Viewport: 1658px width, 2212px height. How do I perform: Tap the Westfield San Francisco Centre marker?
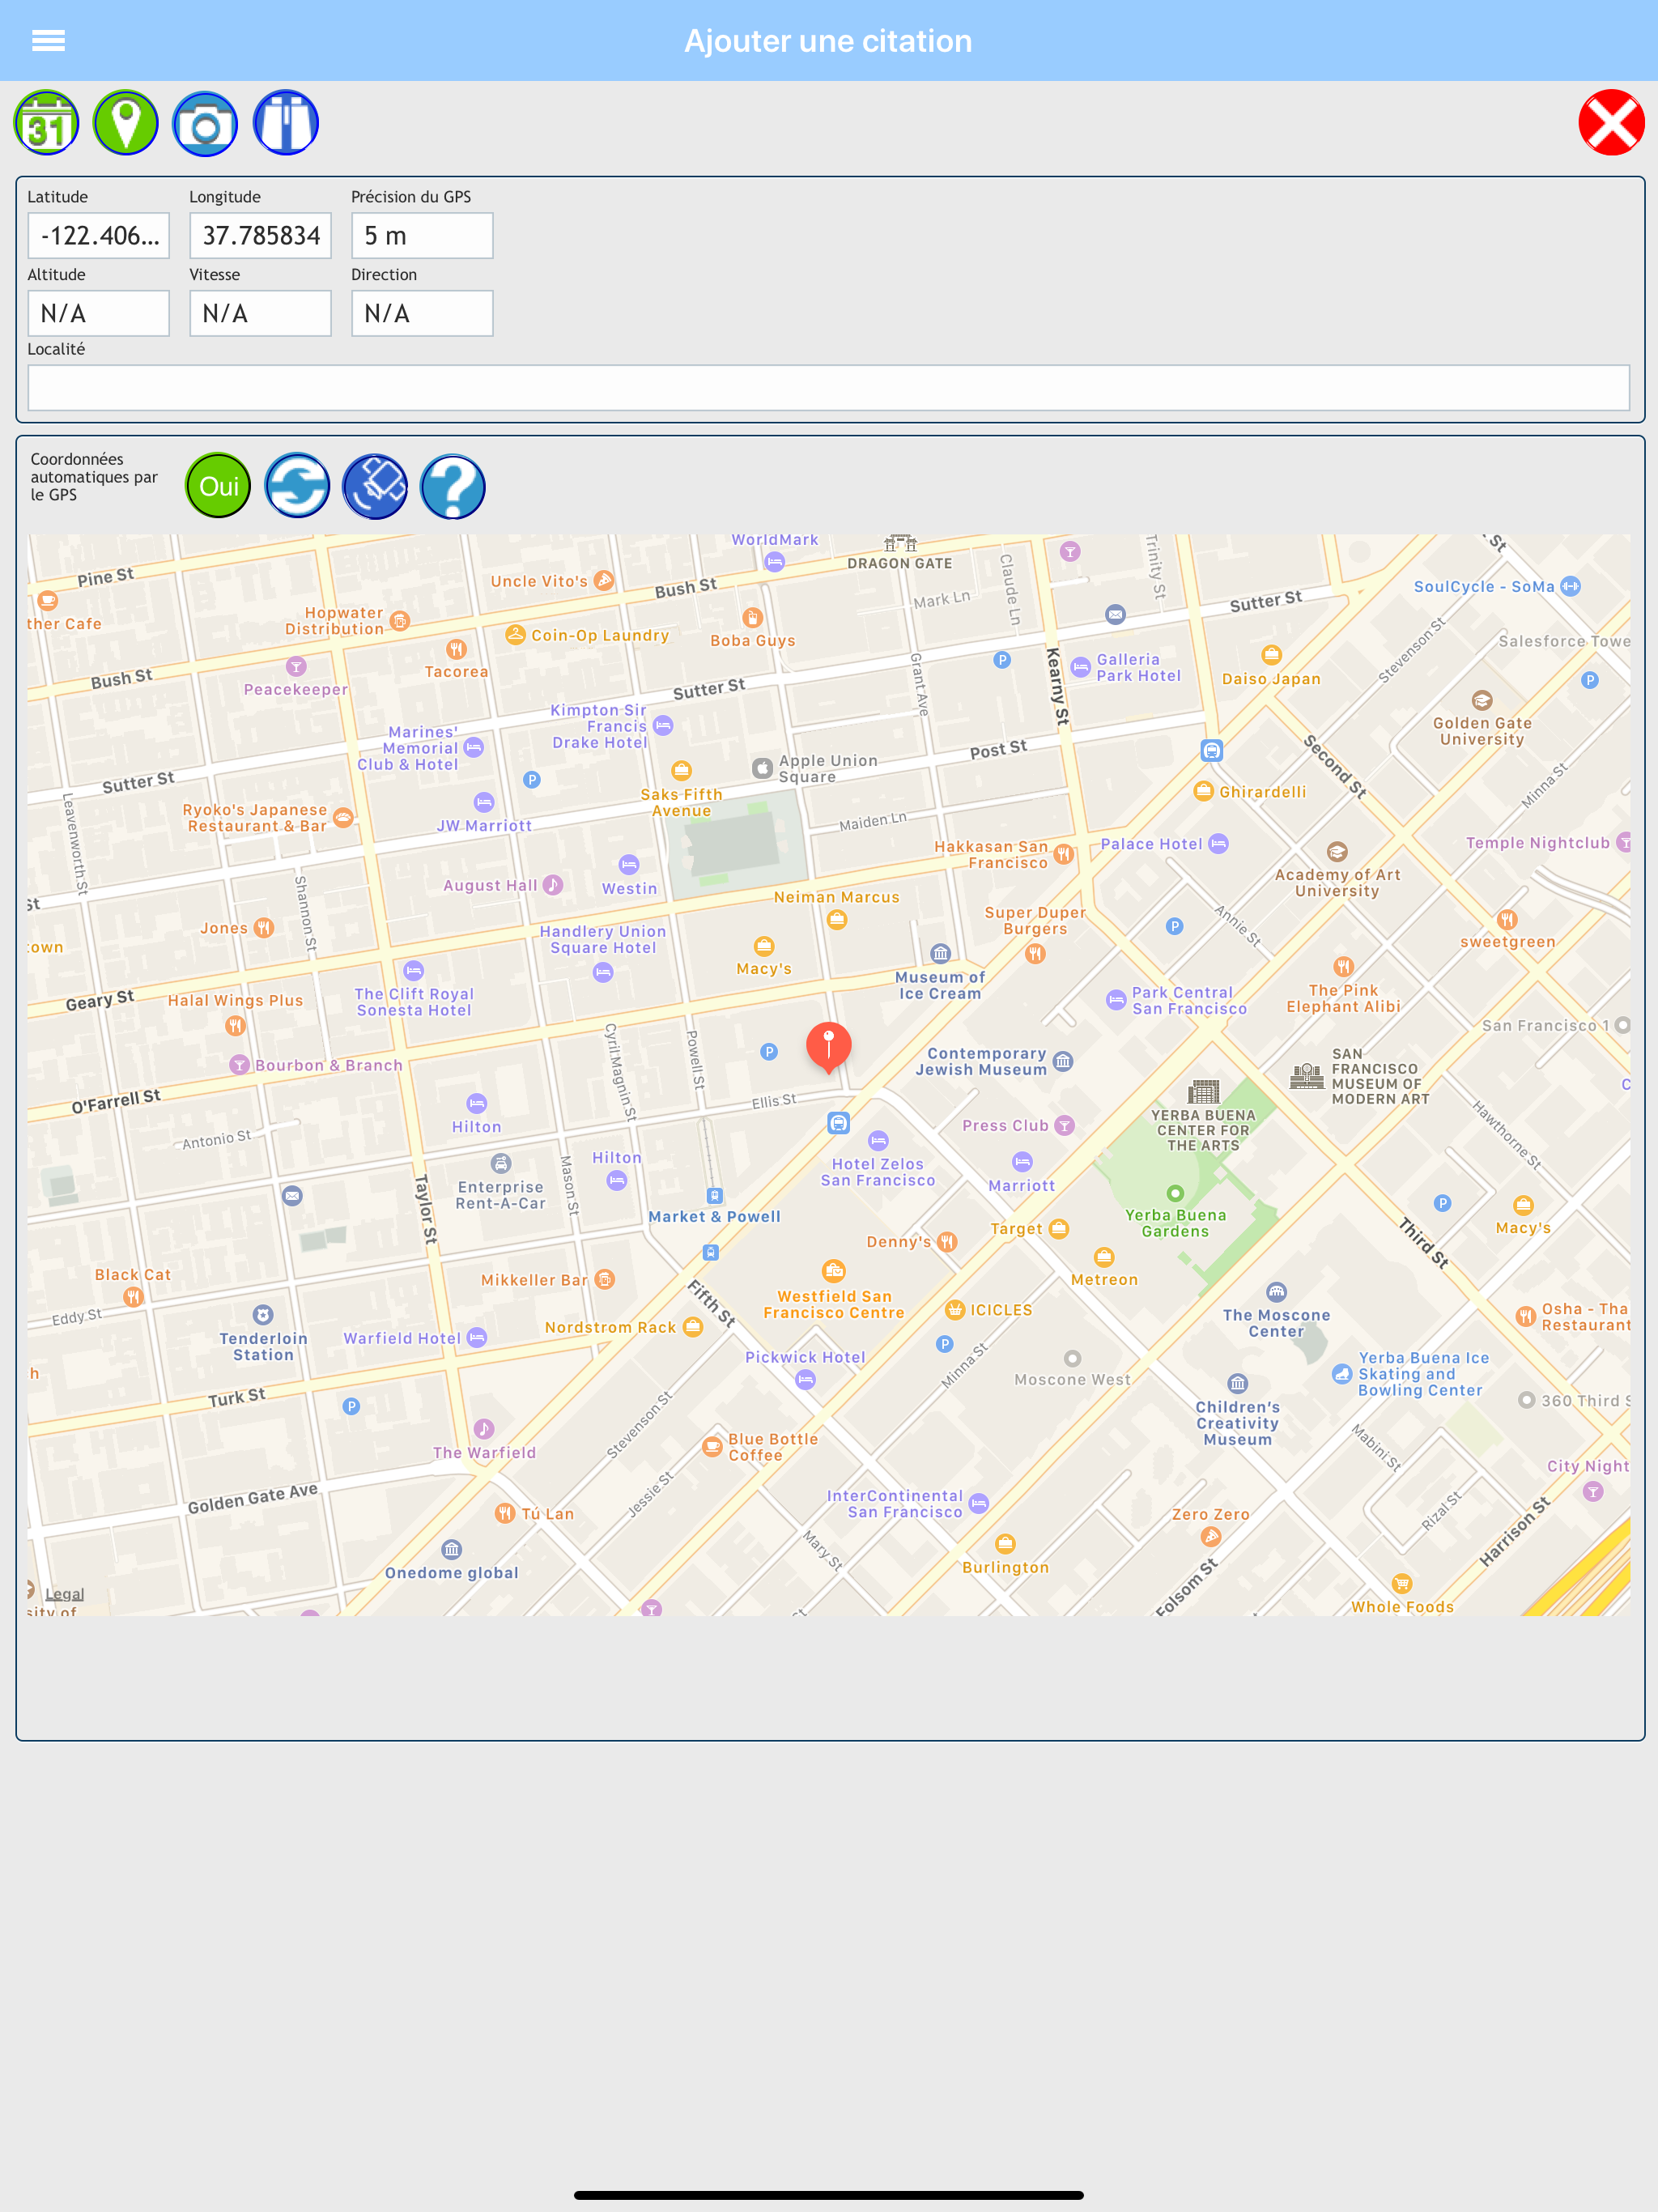point(833,1271)
